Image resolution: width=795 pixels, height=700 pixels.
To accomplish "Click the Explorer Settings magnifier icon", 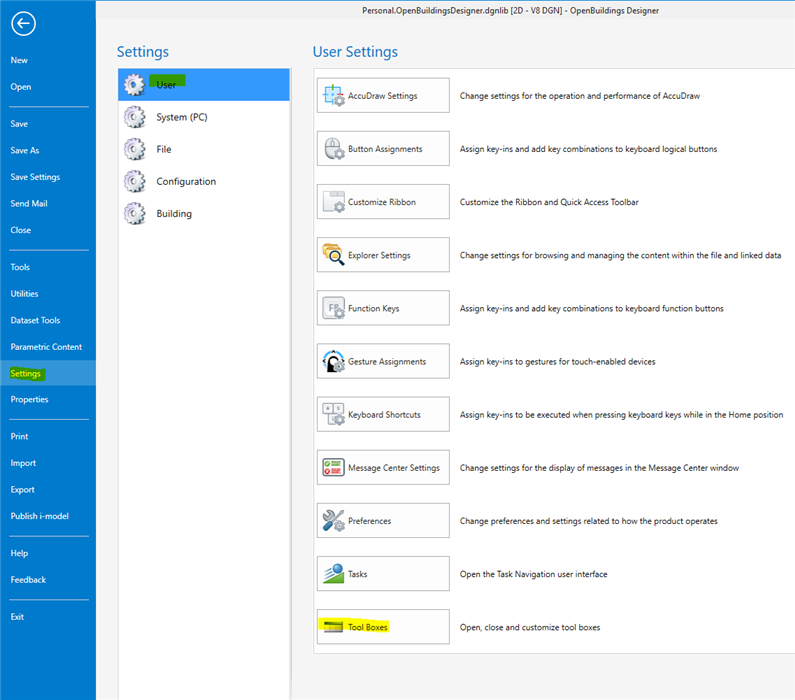I will [x=334, y=254].
